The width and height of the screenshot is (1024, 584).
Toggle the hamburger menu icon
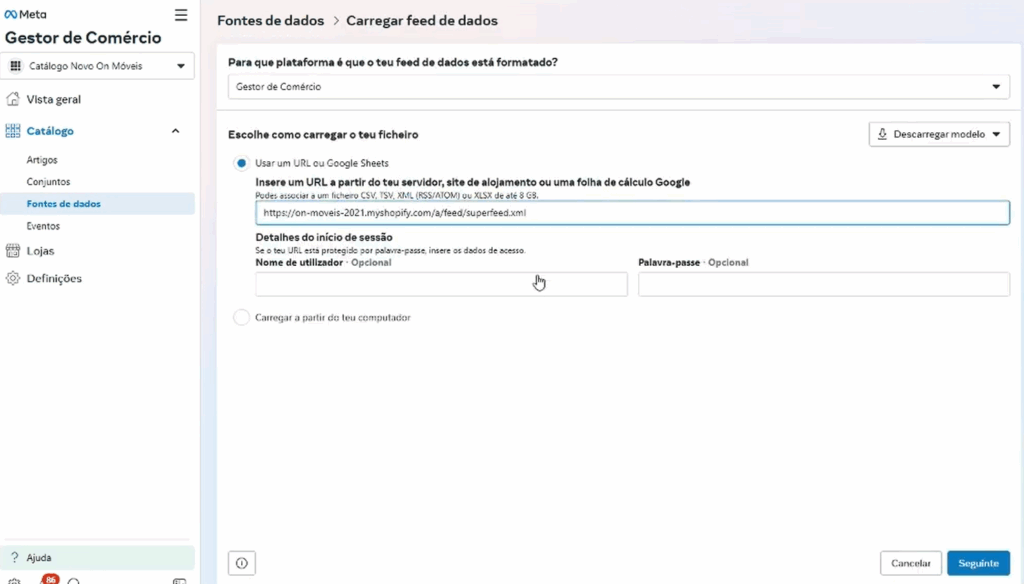click(x=181, y=15)
